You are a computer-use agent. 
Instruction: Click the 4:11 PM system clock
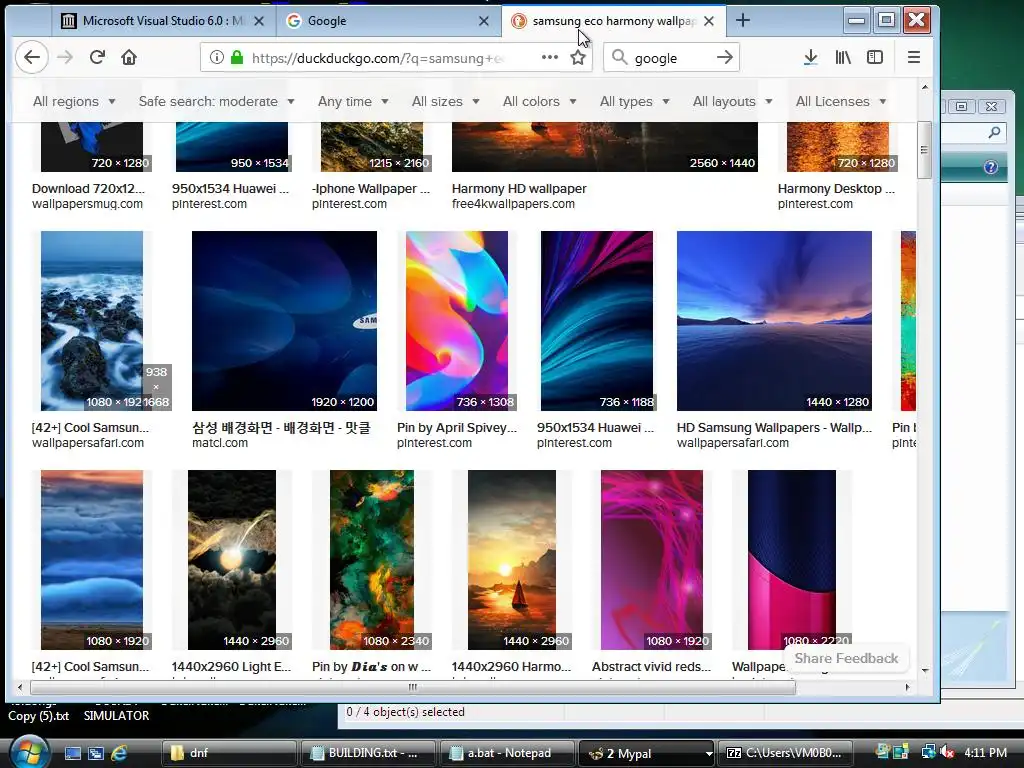(x=985, y=753)
